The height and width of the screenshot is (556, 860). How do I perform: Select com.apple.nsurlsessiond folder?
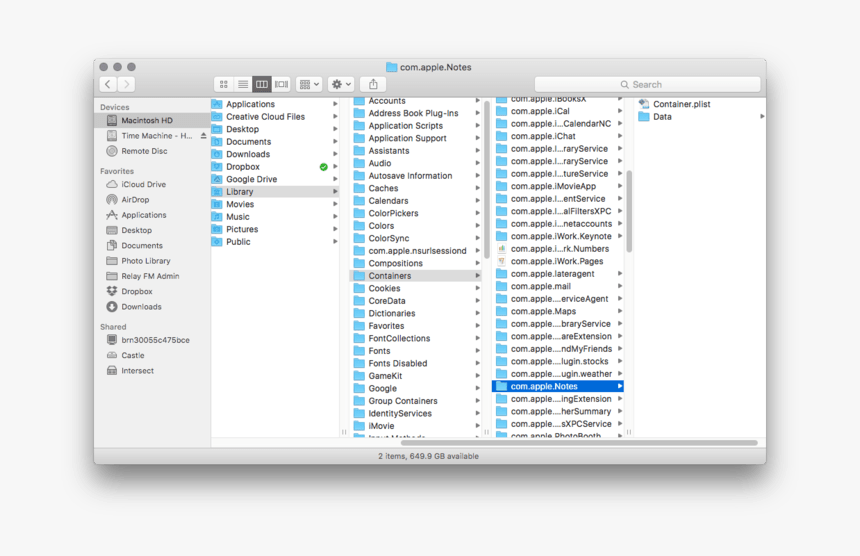click(416, 251)
